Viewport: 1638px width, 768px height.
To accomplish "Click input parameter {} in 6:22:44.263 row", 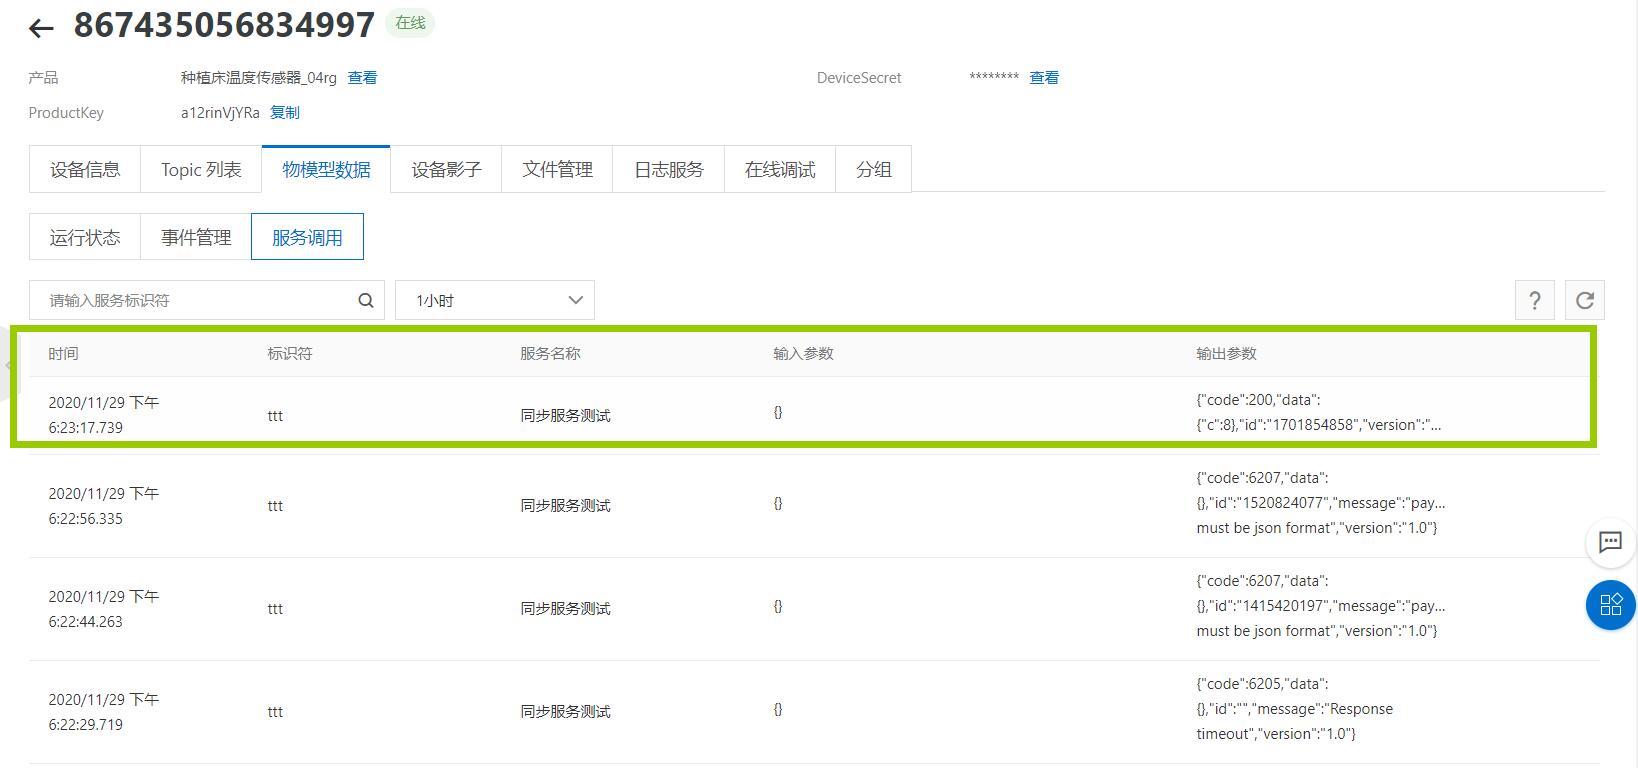I will point(778,606).
